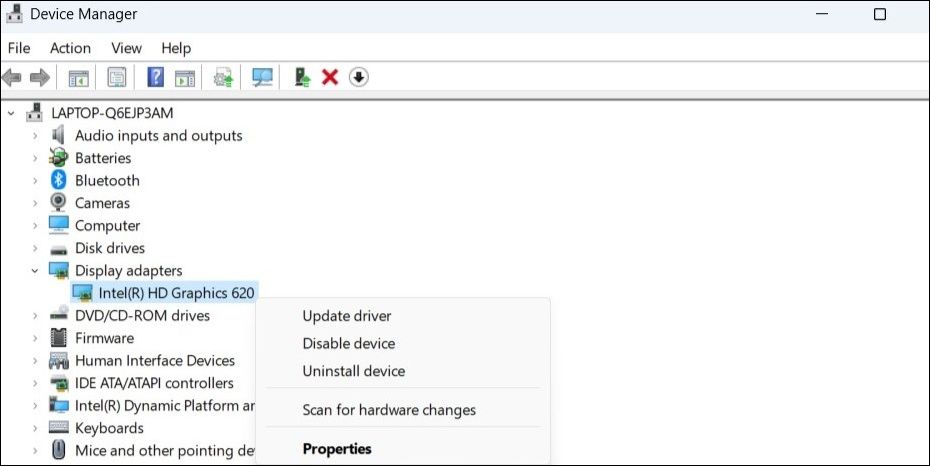This screenshot has width=930, height=466.
Task: Show/hide console tree toolbar icon
Action: [78, 78]
